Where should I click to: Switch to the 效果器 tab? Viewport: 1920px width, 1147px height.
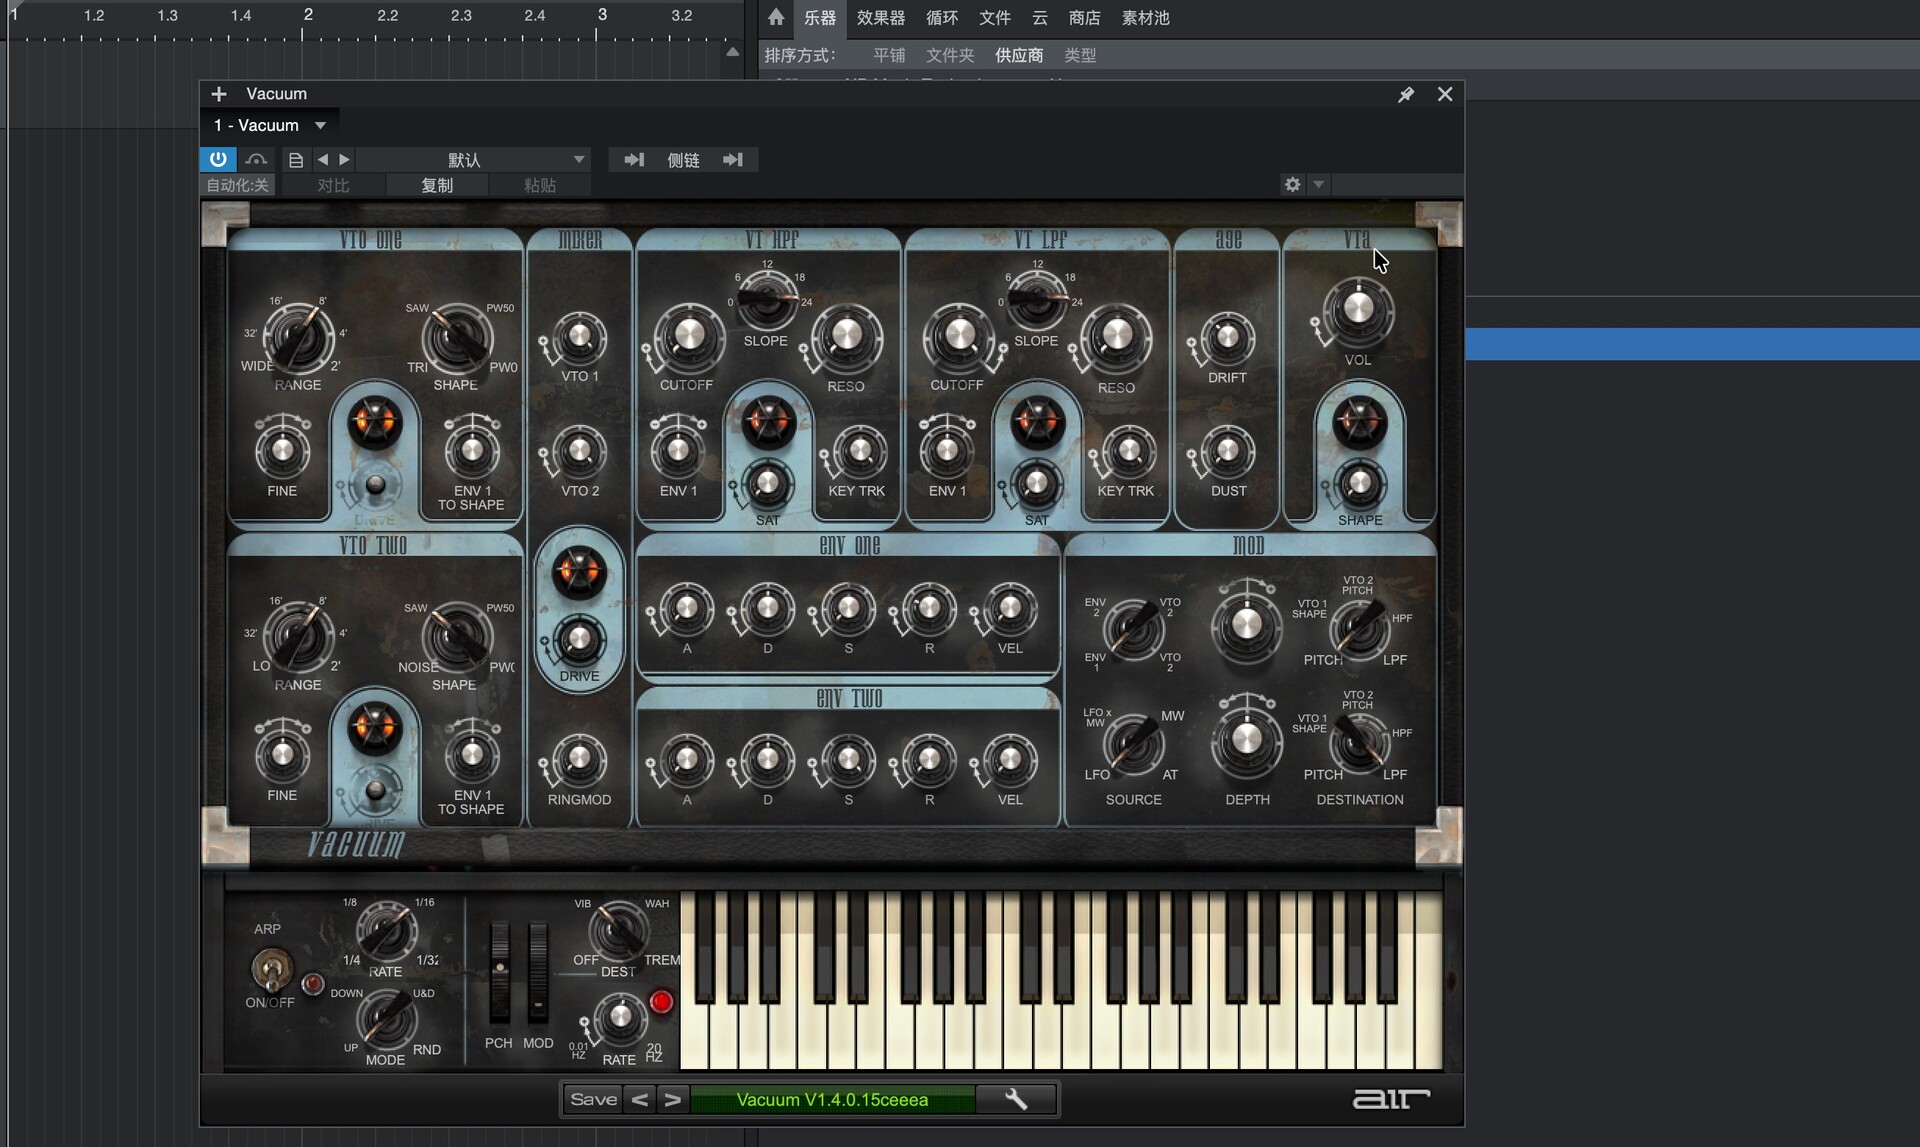880,18
